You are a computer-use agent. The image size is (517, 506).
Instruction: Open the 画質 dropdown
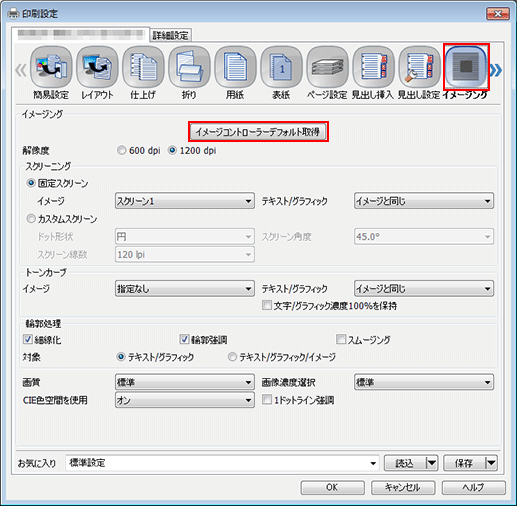click(x=185, y=382)
